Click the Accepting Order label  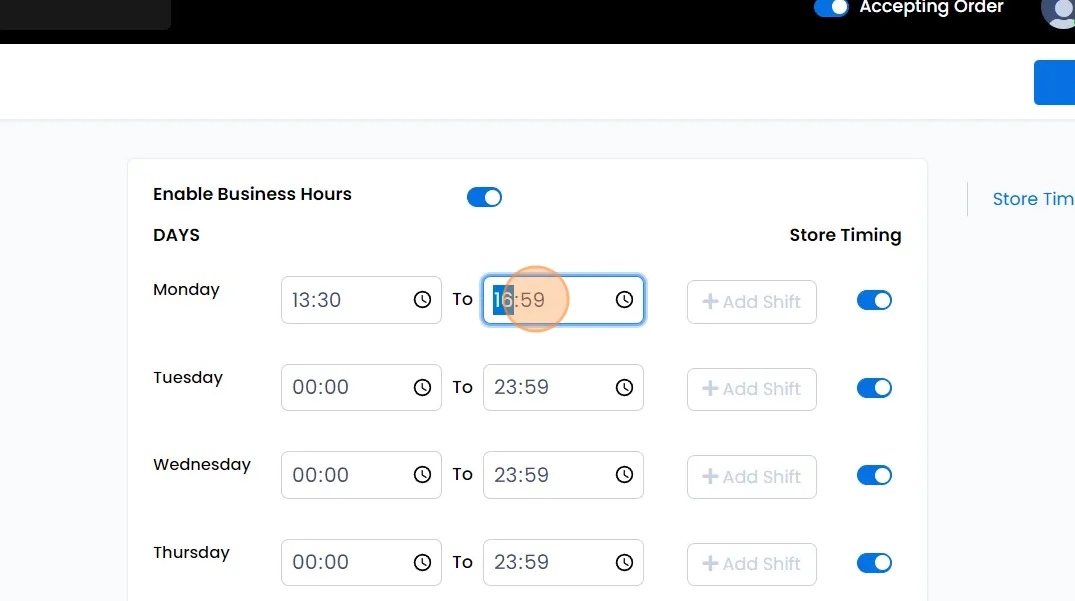tap(931, 8)
